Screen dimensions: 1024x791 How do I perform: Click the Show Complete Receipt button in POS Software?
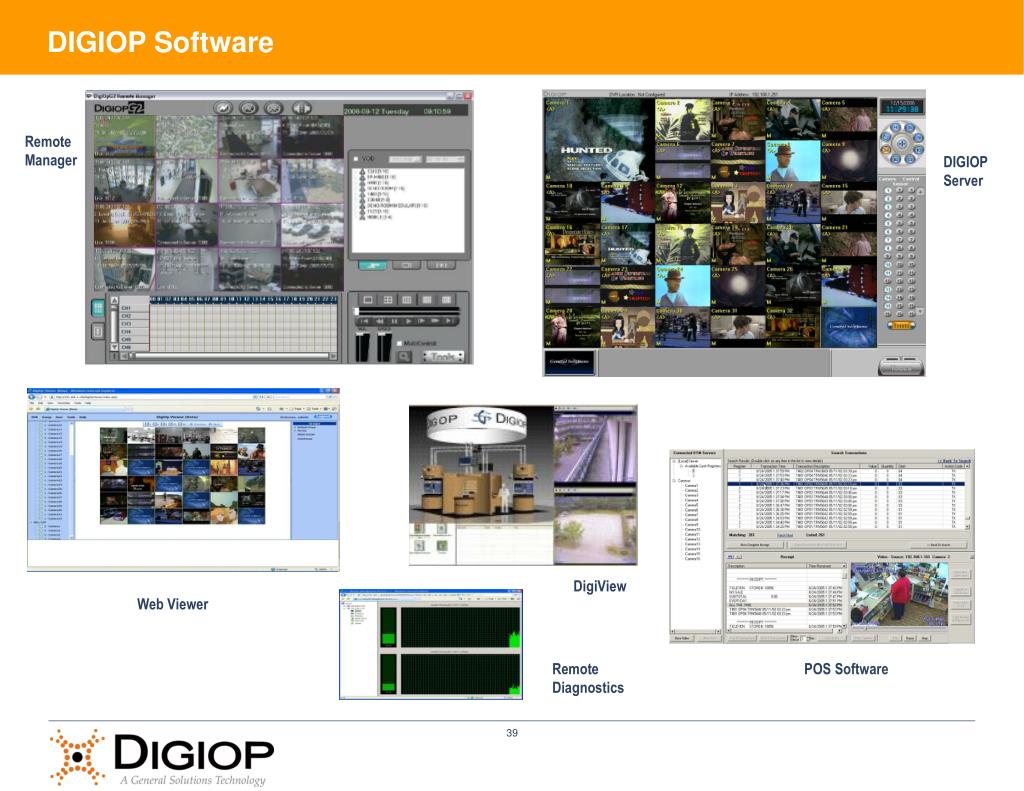(x=755, y=544)
